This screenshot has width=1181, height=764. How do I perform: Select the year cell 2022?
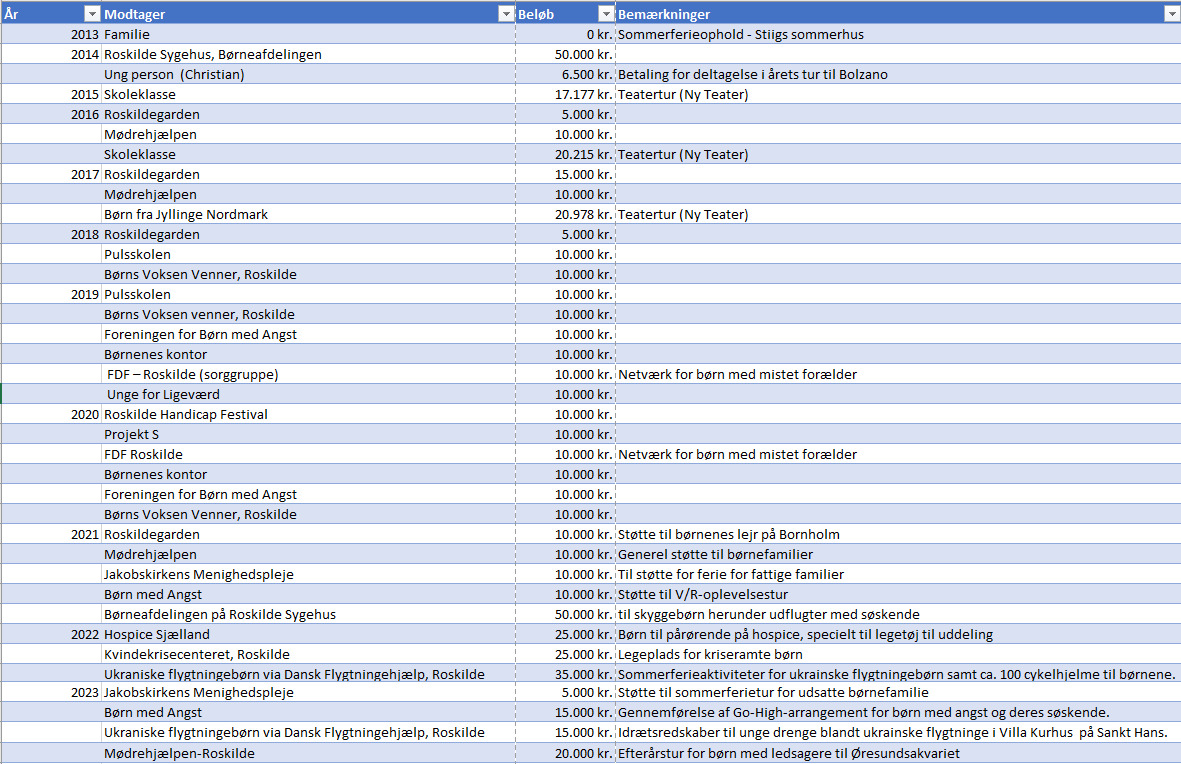coord(51,634)
